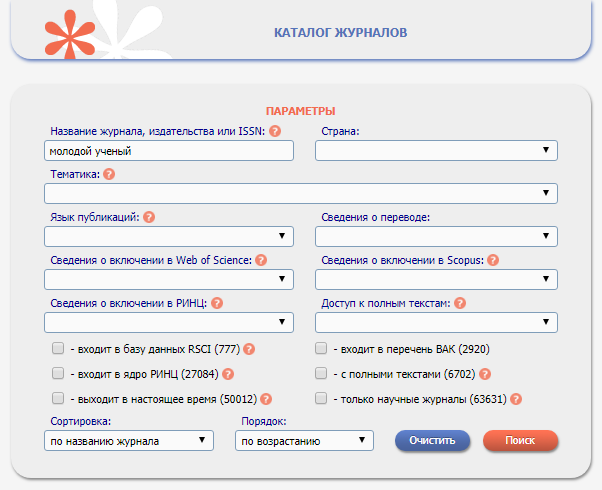
Task: Enable the RSCI database checkbox
Action: point(57,349)
